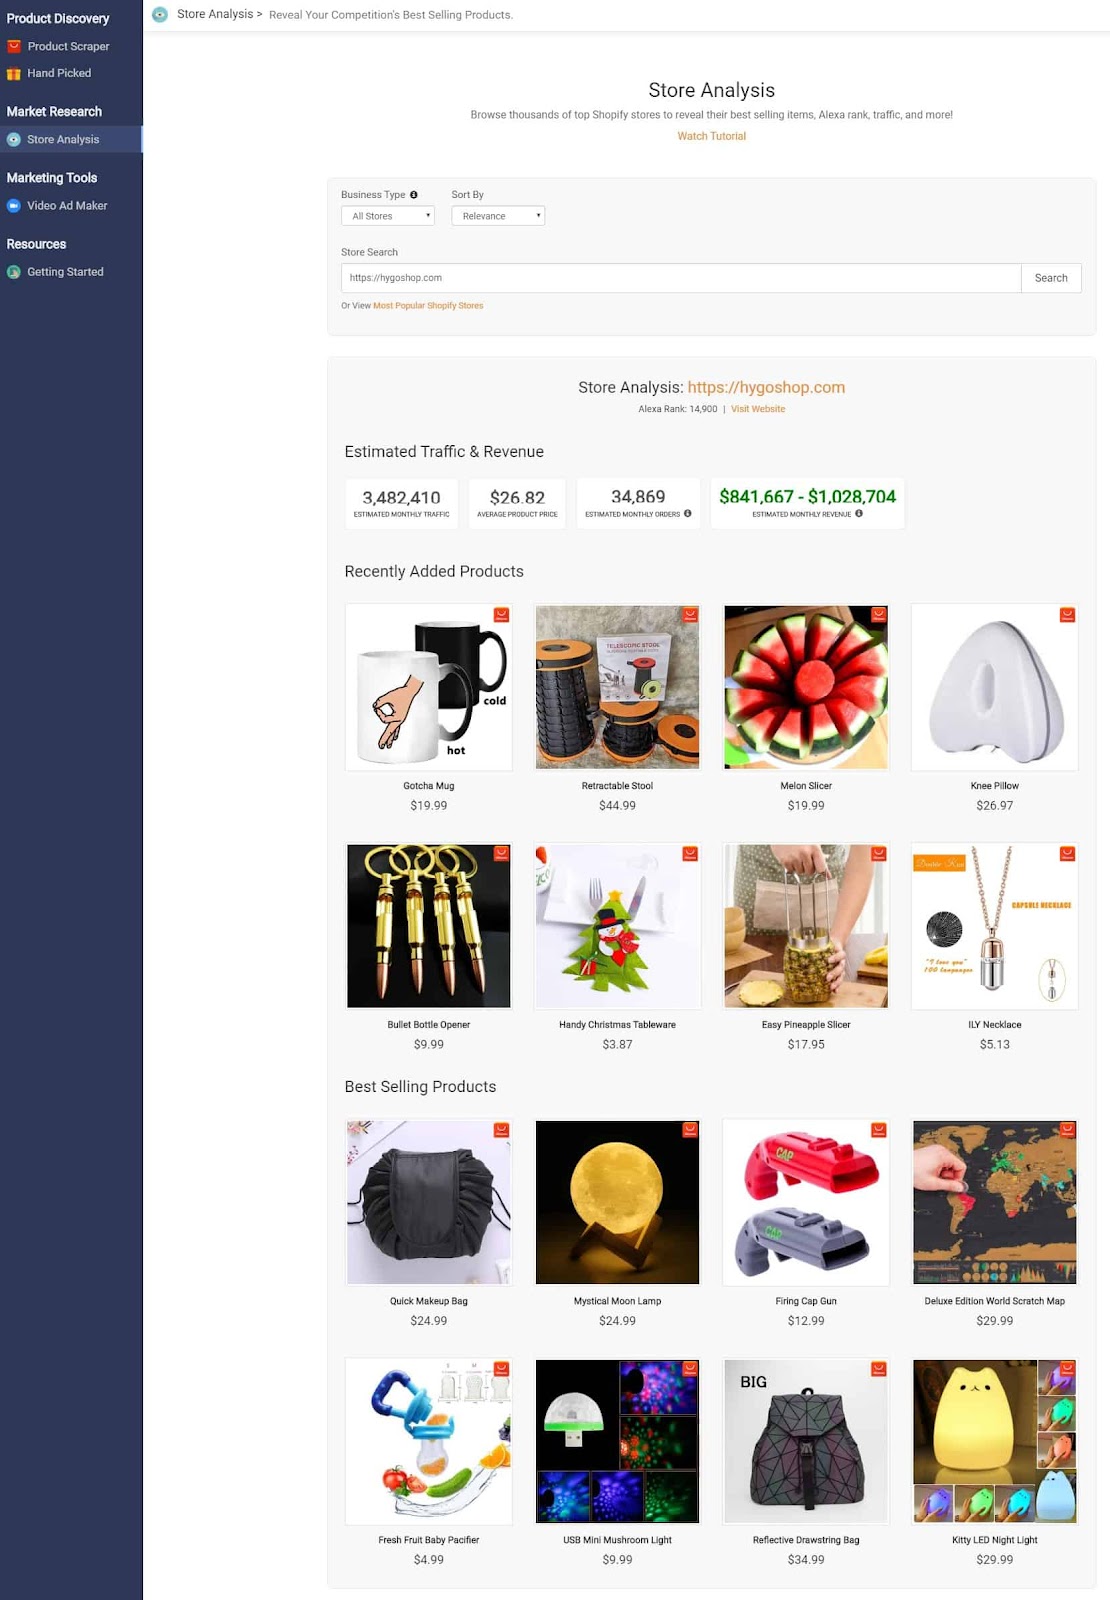
Task: Click AliExpress badge on Mystical Moon Lamp
Action: click(690, 1130)
